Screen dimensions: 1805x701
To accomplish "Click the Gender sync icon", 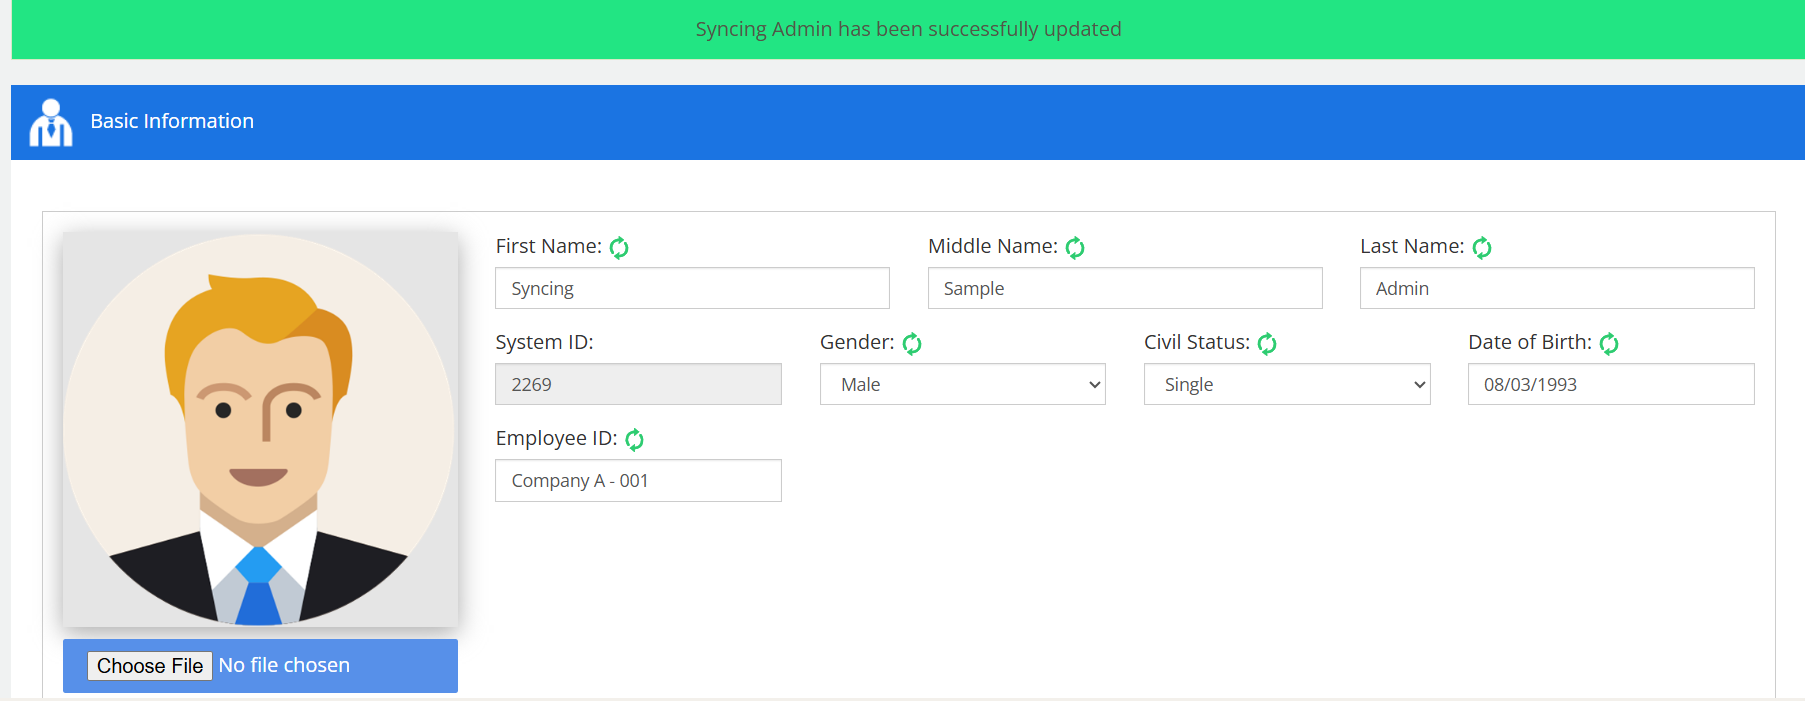I will click(x=912, y=343).
